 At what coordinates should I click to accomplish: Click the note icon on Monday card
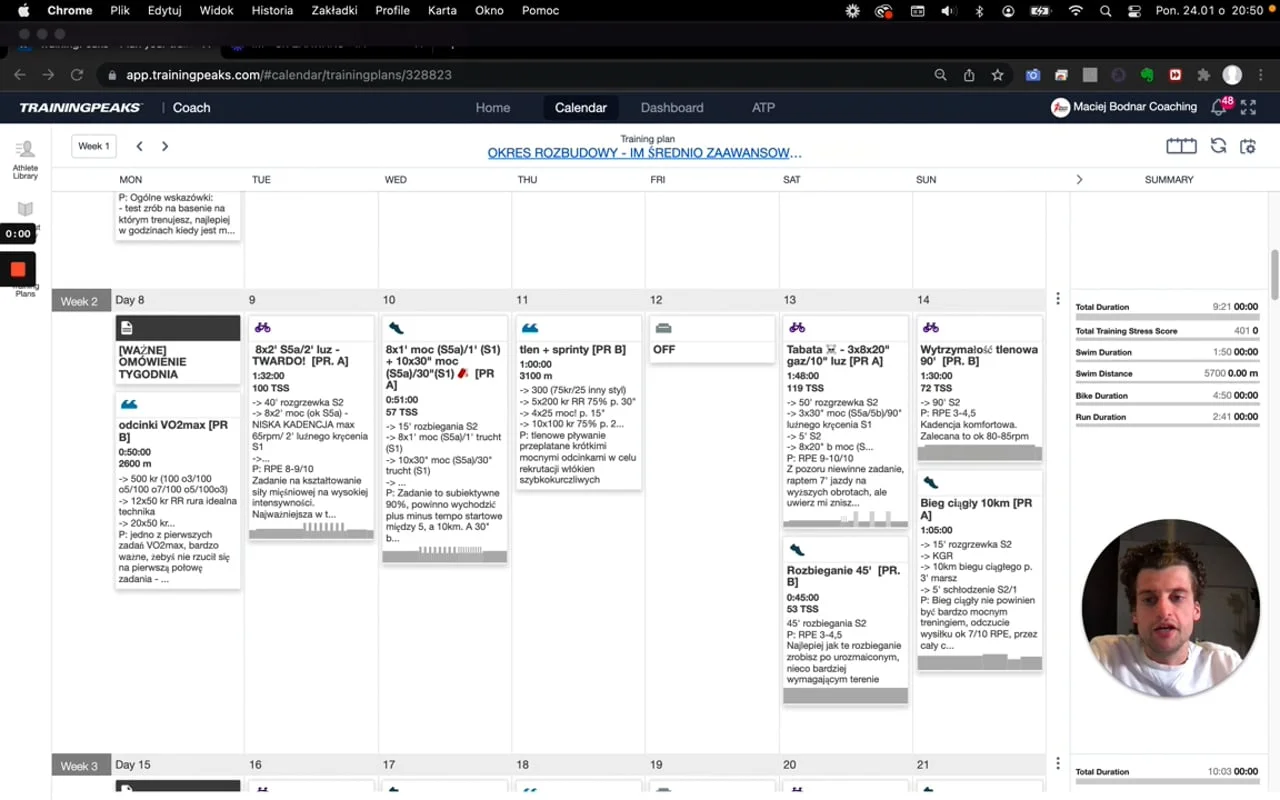point(126,328)
